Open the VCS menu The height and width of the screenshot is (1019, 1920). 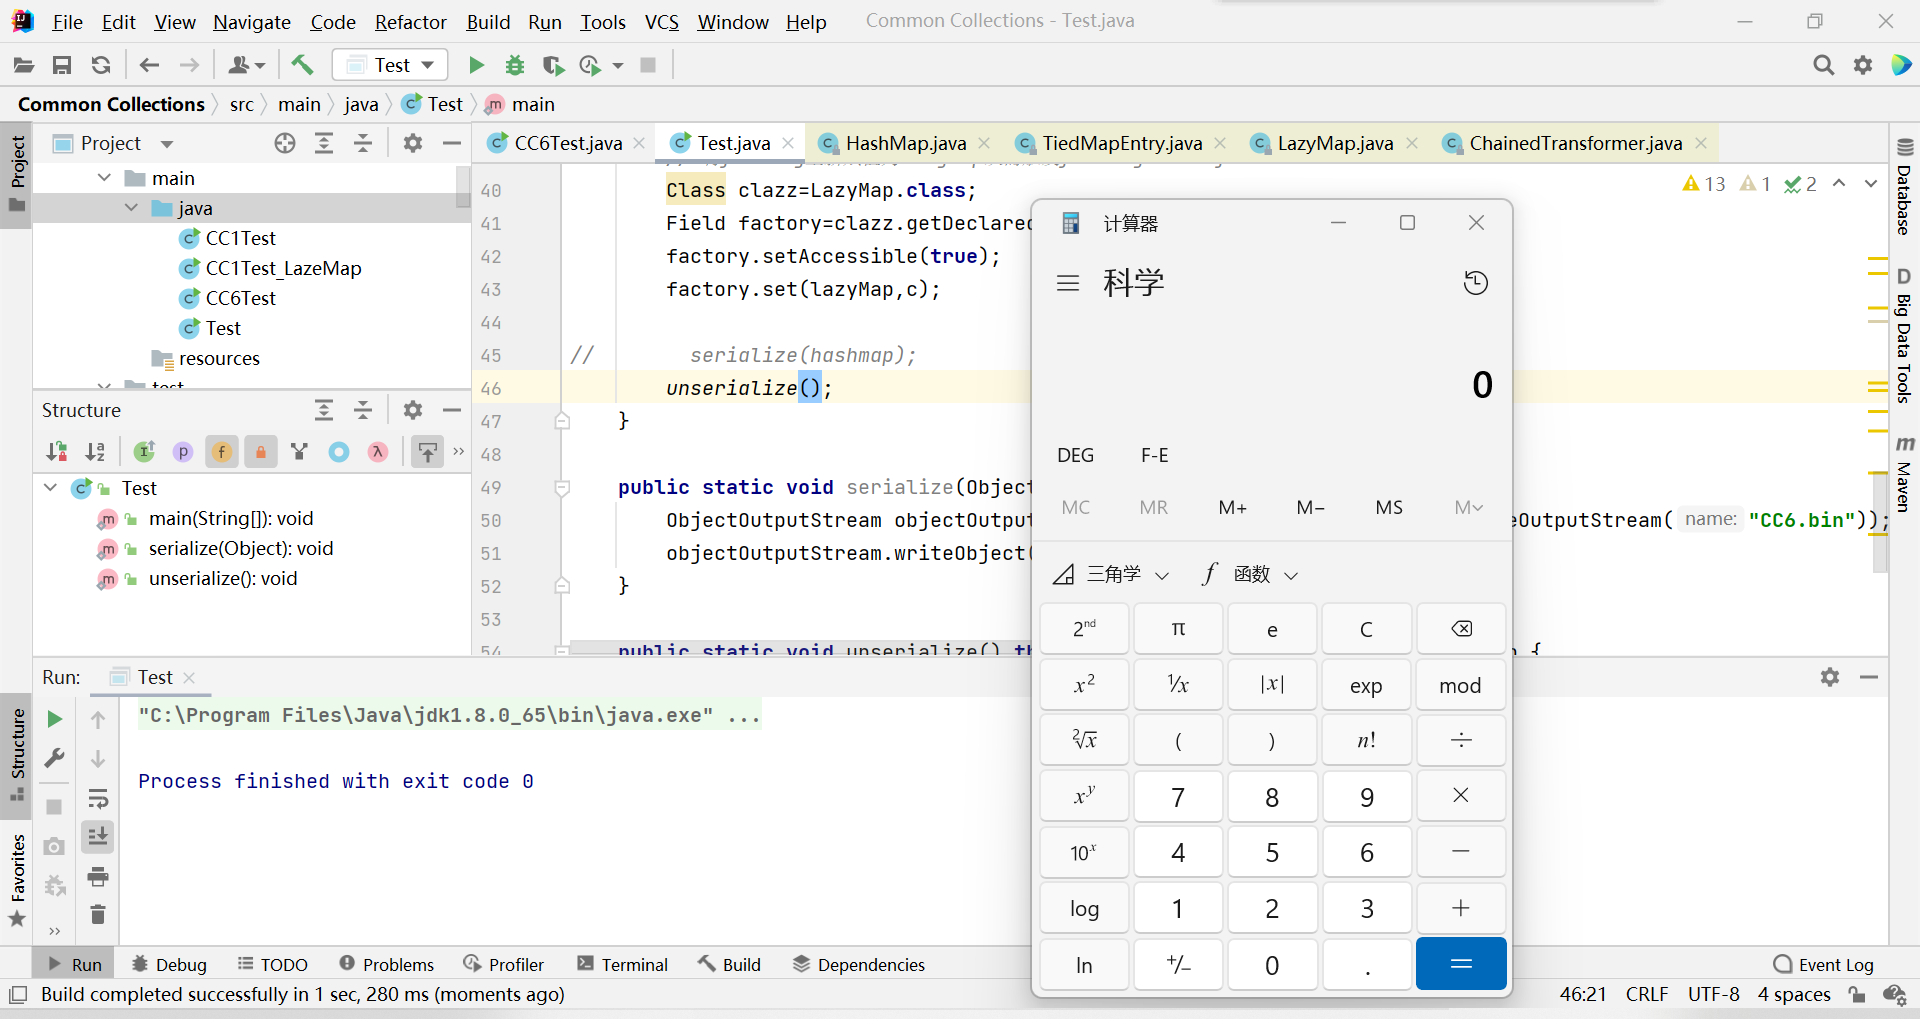661,22
